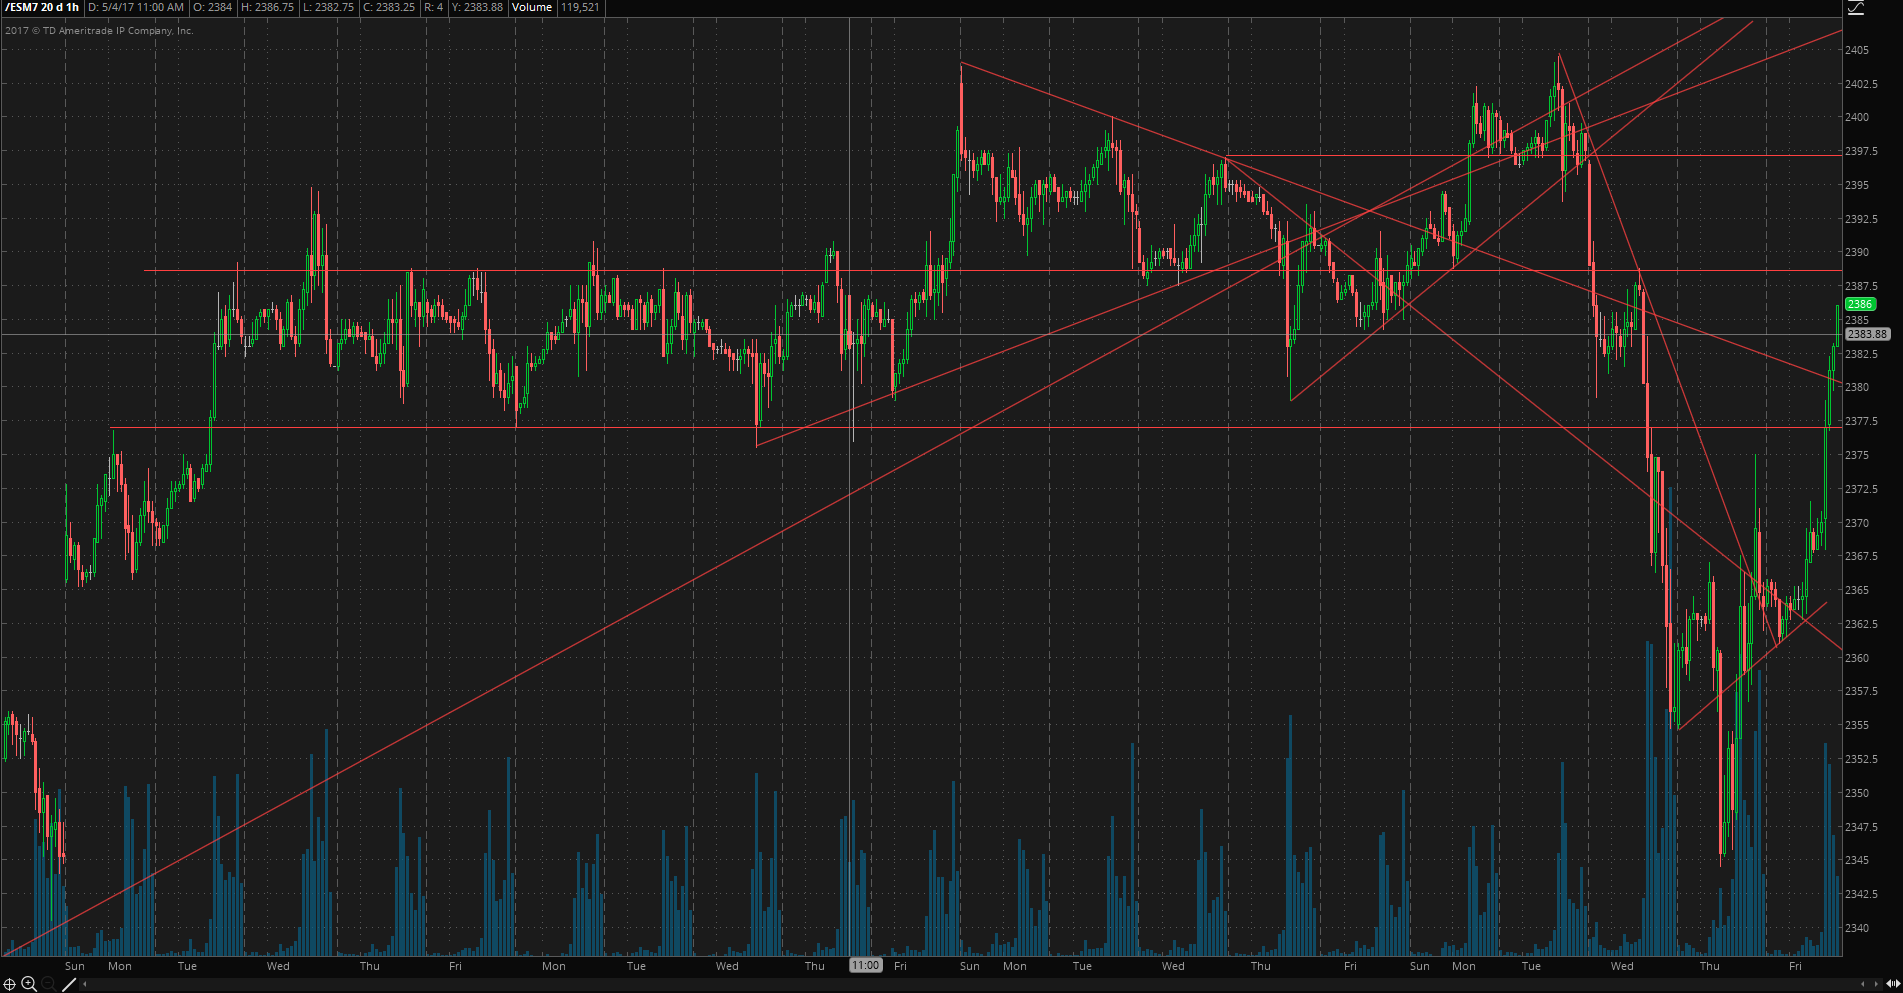The height and width of the screenshot is (993, 1903).
Task: Click the H: 2386.75 high value
Action: (267, 7)
